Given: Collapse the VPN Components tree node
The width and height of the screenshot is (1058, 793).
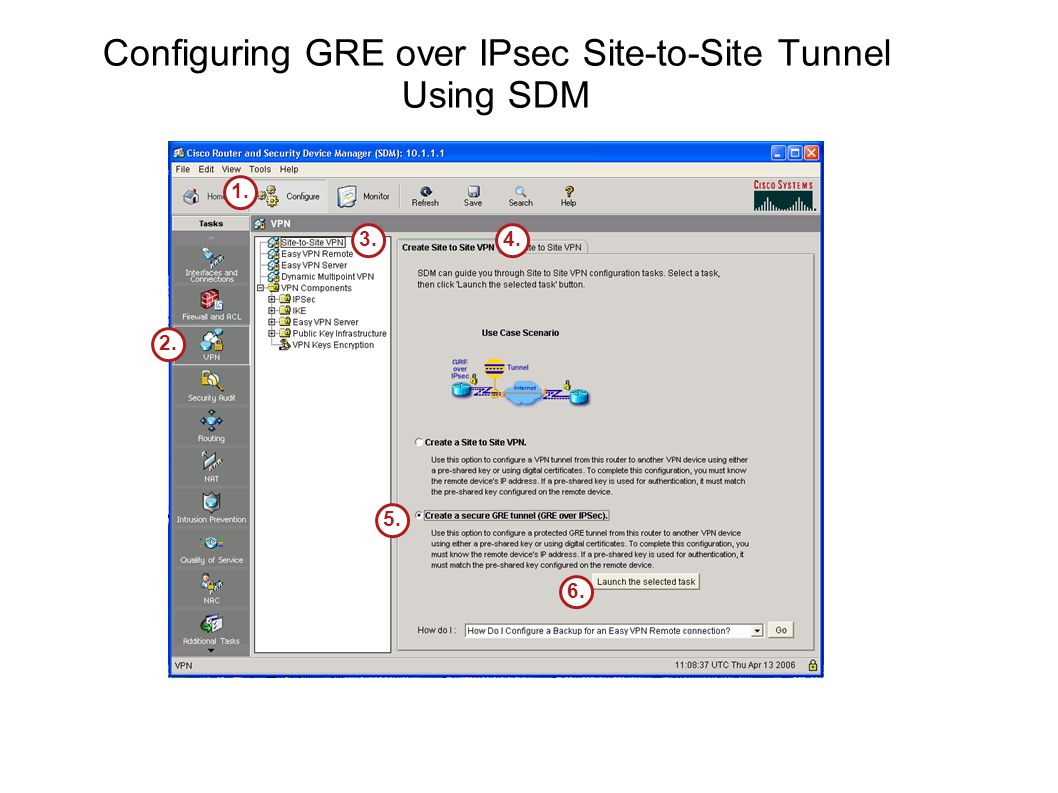Looking at the screenshot, I should (x=260, y=288).
